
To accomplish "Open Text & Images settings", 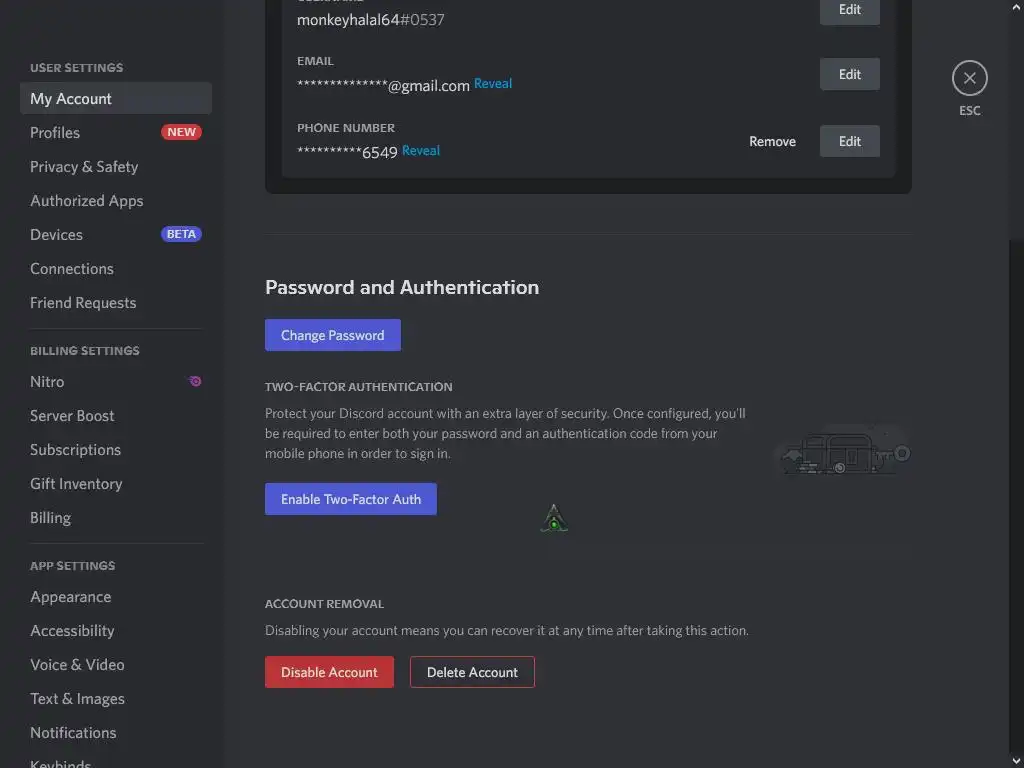I will pos(116,699).
